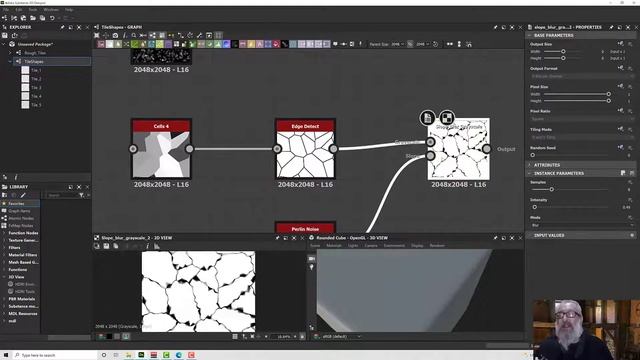Collapse the Unsaved Package tree
This screenshot has height=360, width=640.
pyautogui.click(x=4, y=44)
